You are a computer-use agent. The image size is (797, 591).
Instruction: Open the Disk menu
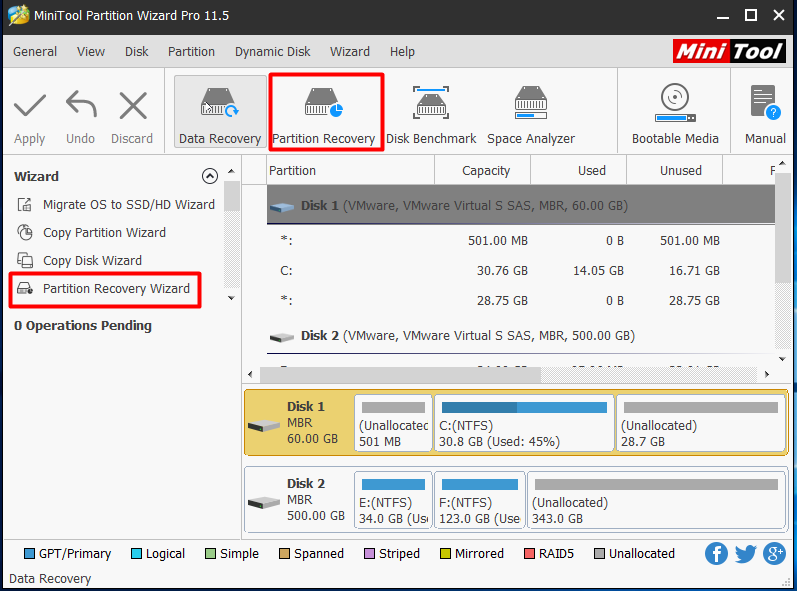[137, 52]
